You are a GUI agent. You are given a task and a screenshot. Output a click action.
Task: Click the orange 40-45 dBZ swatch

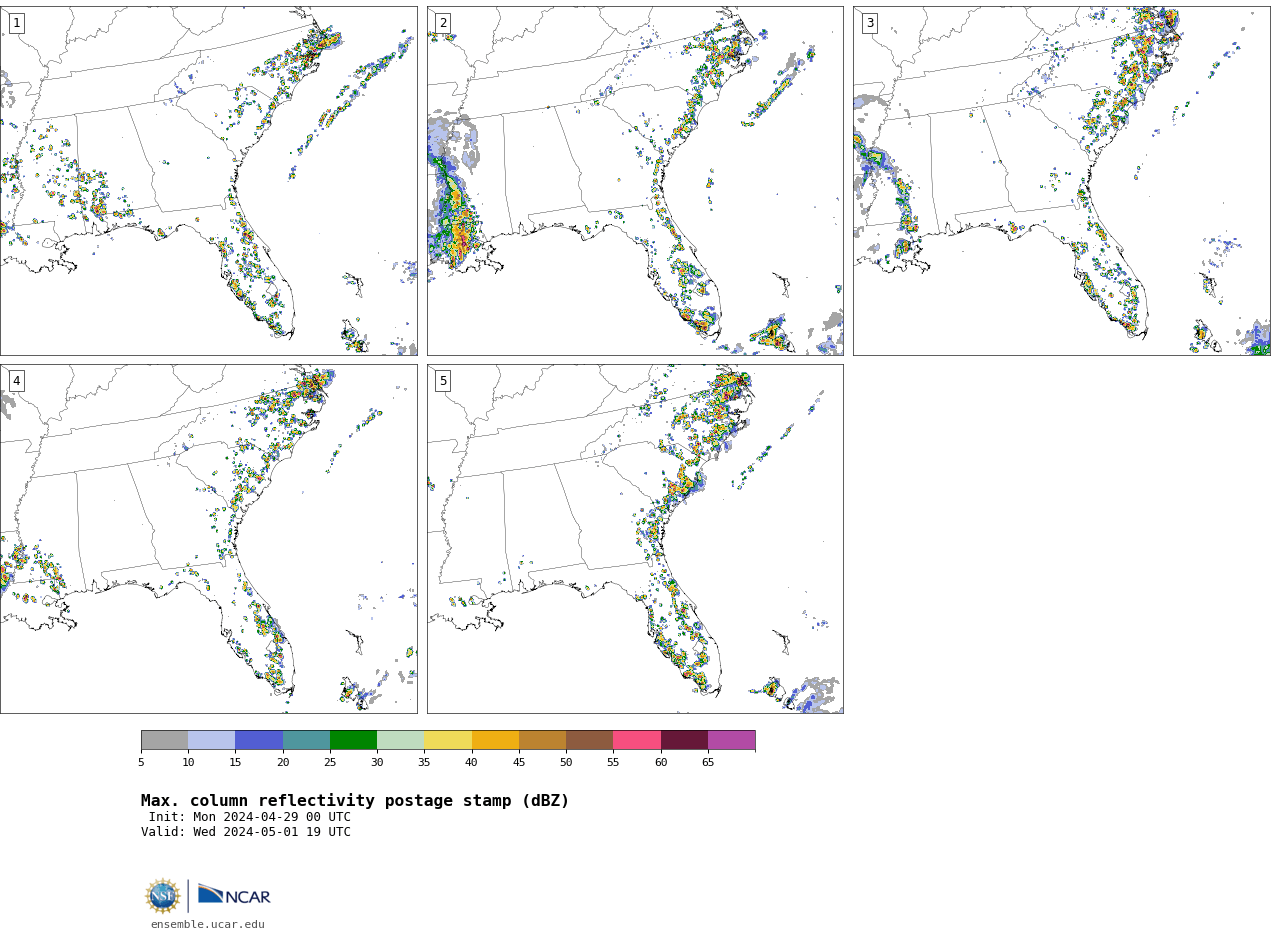click(x=495, y=740)
